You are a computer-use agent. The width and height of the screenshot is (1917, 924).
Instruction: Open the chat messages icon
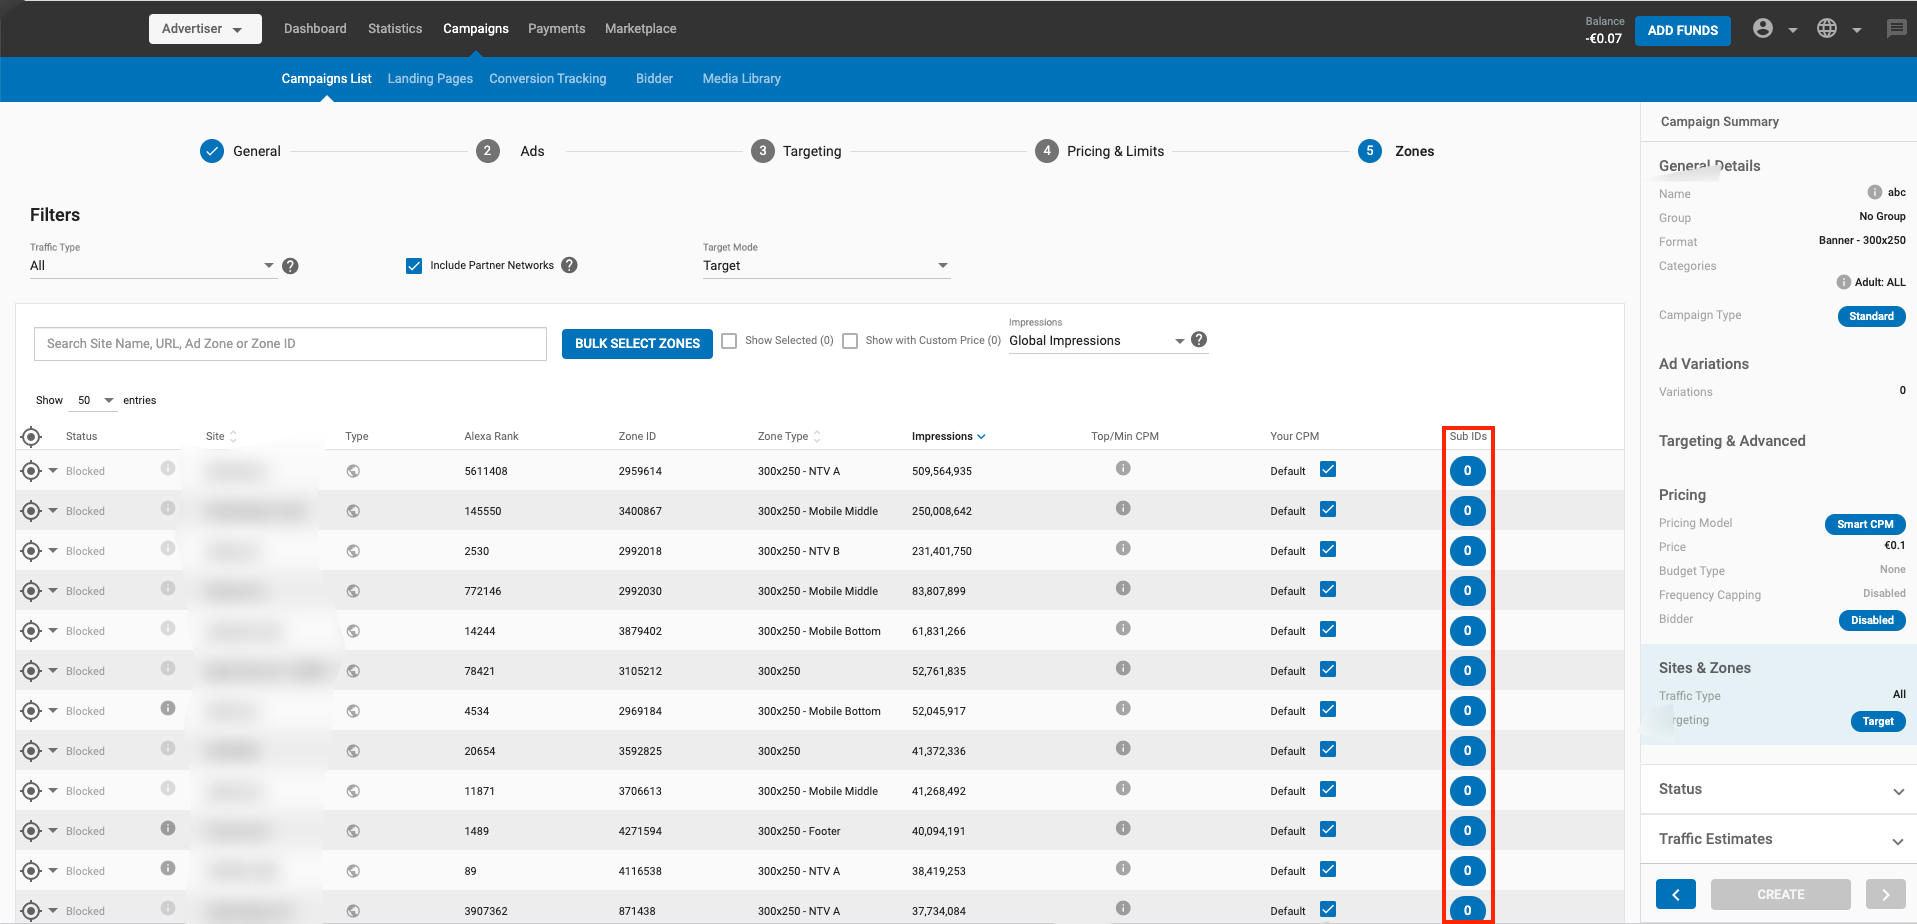[x=1896, y=29]
